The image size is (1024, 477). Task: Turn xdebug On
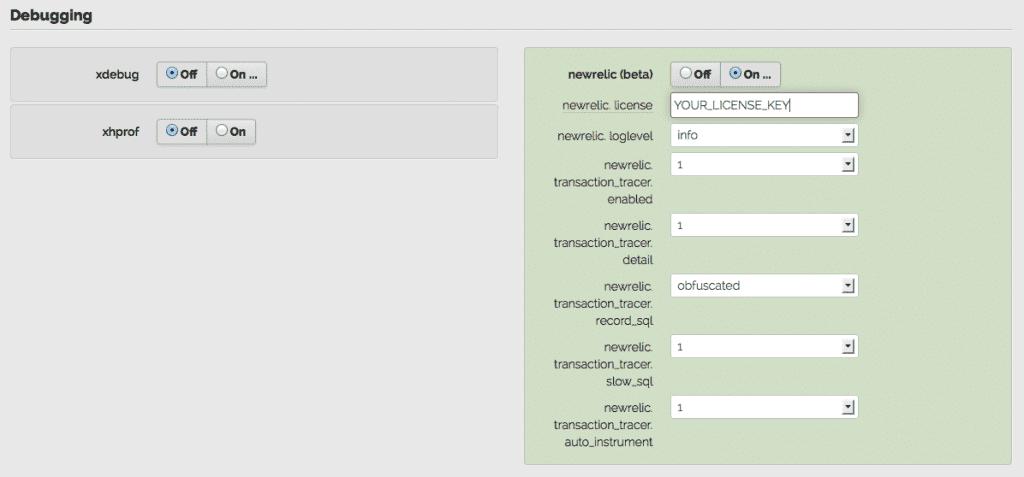236,74
